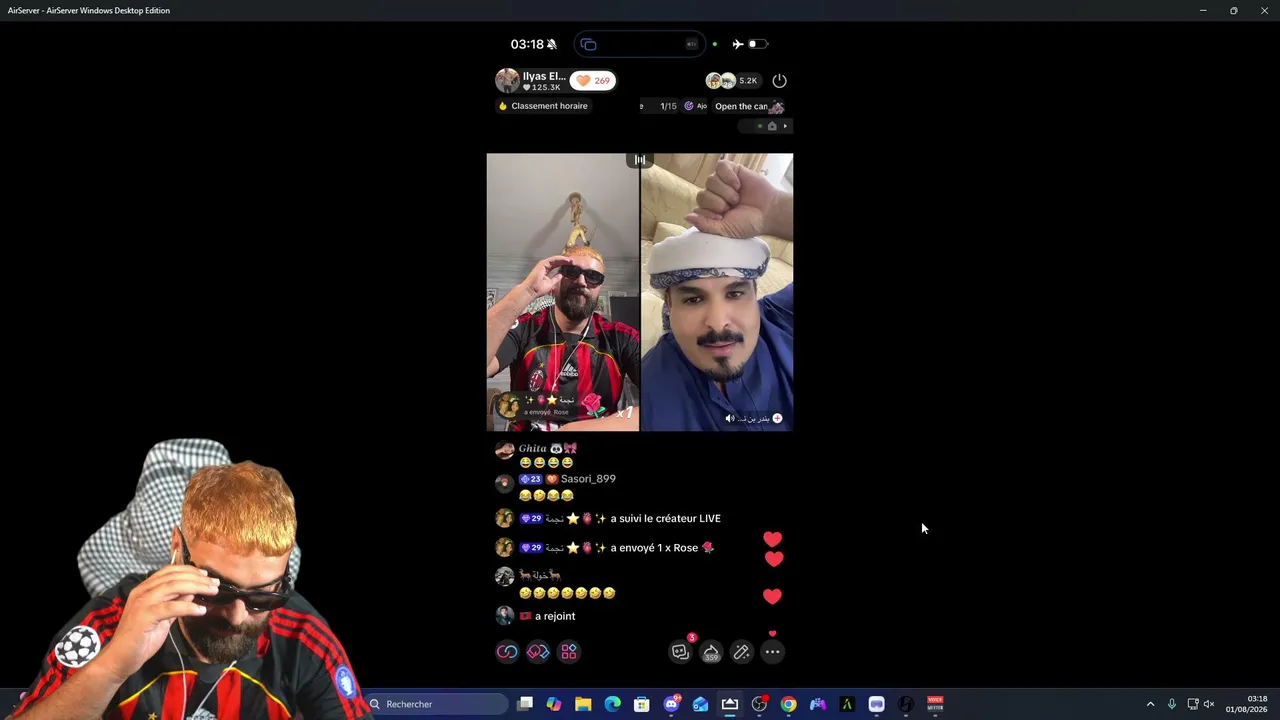Tap the orange heart 269 follow badge
1280x720 pixels.
pos(593,81)
